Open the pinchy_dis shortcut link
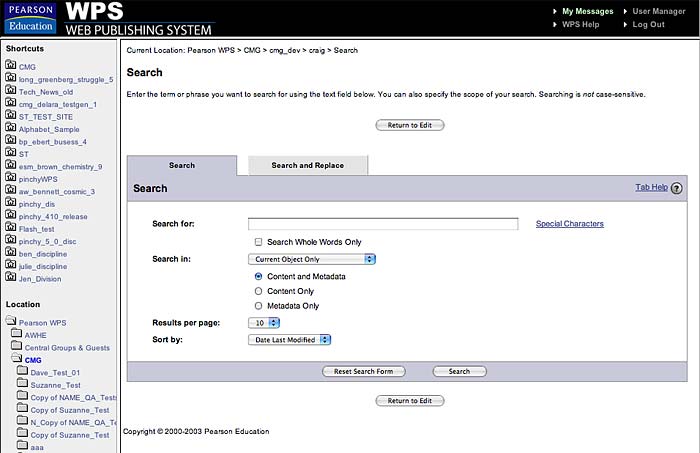 tap(37, 204)
